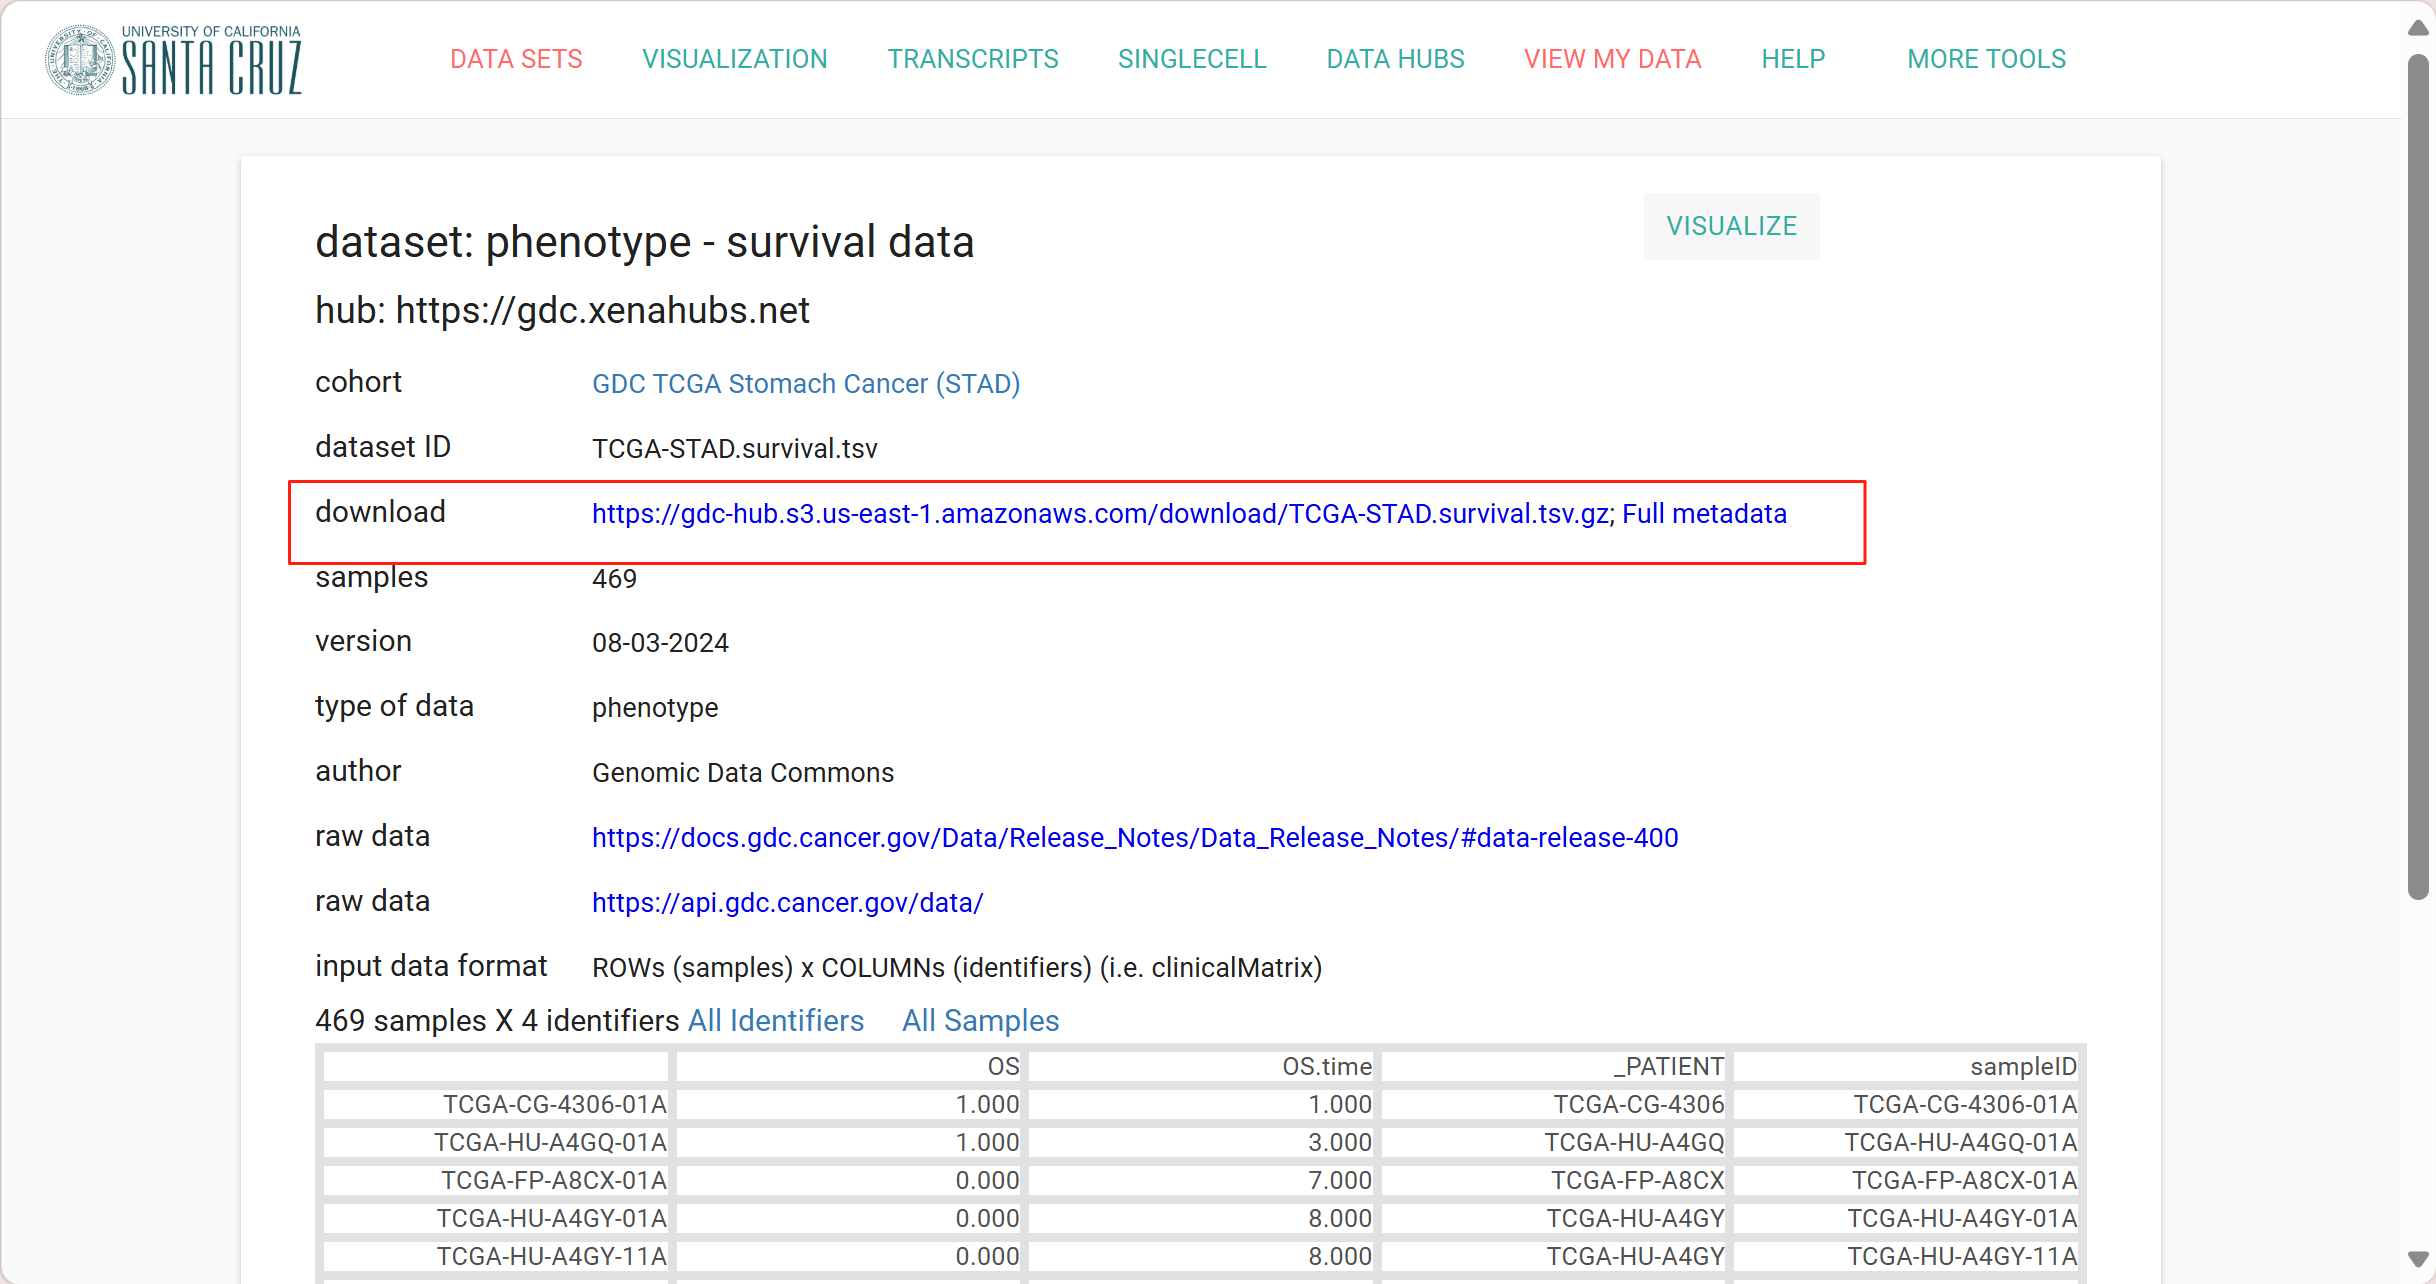This screenshot has height=1284, width=2436.
Task: Open GDC TCGA Stomach Cancer cohort link
Action: tap(805, 384)
